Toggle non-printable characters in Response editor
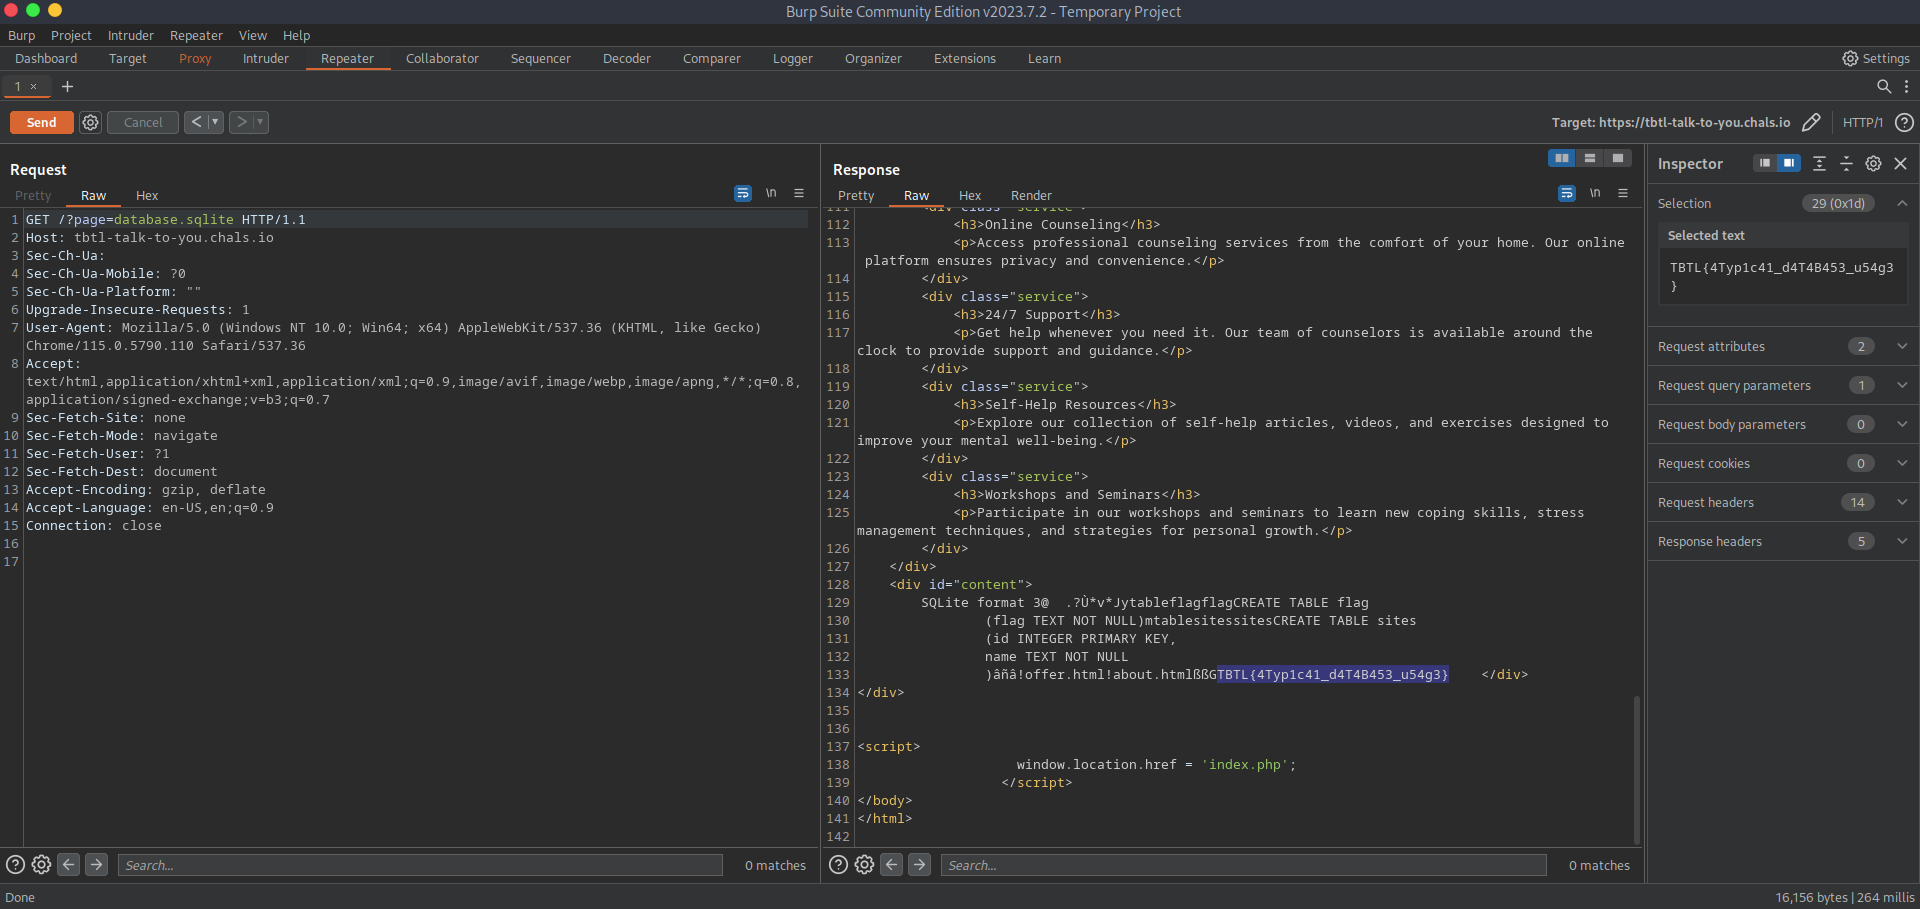The image size is (1920, 909). pos(1595,193)
